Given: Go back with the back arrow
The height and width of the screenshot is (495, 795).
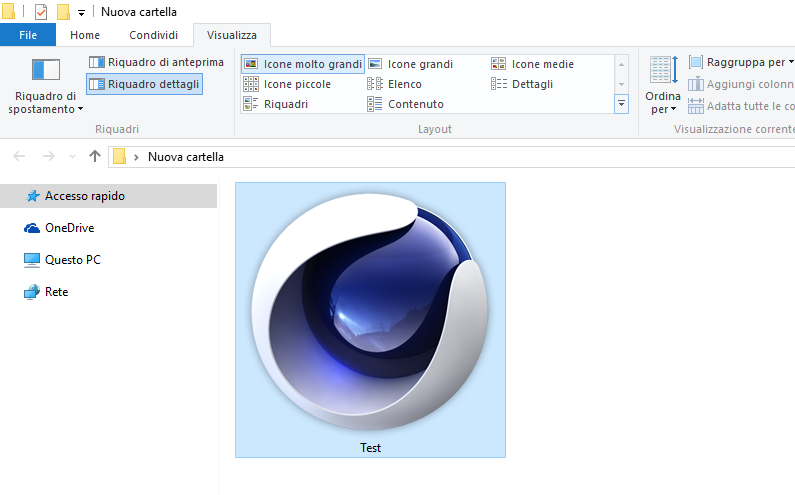Looking at the screenshot, I should [19, 156].
